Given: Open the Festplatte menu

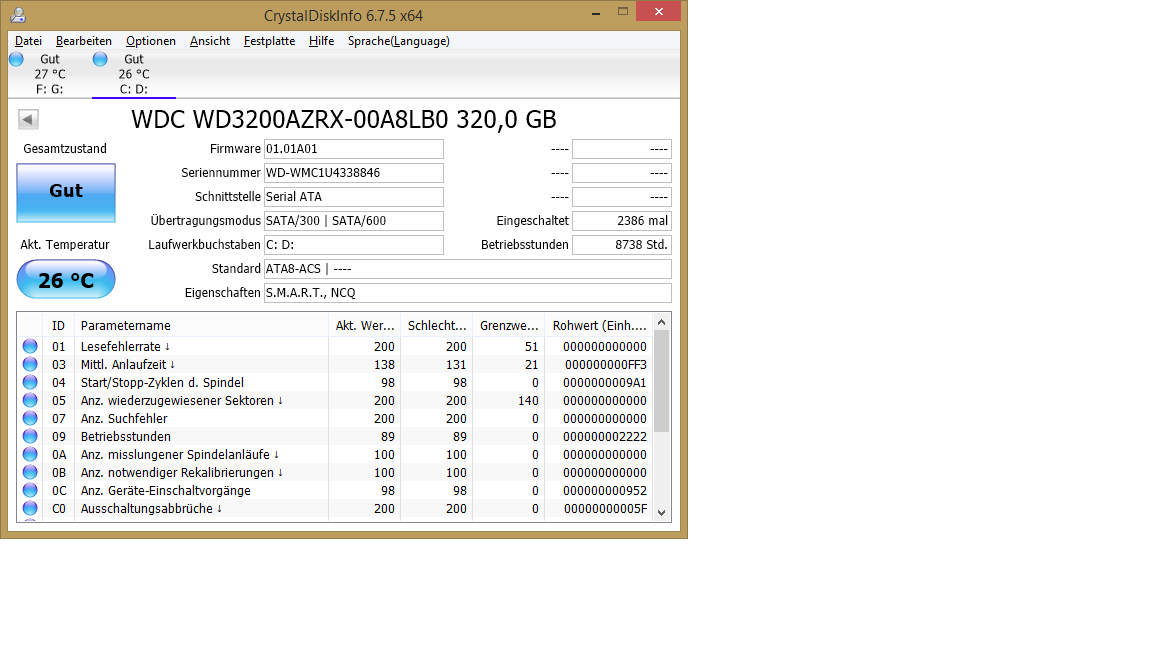Looking at the screenshot, I should (270, 41).
